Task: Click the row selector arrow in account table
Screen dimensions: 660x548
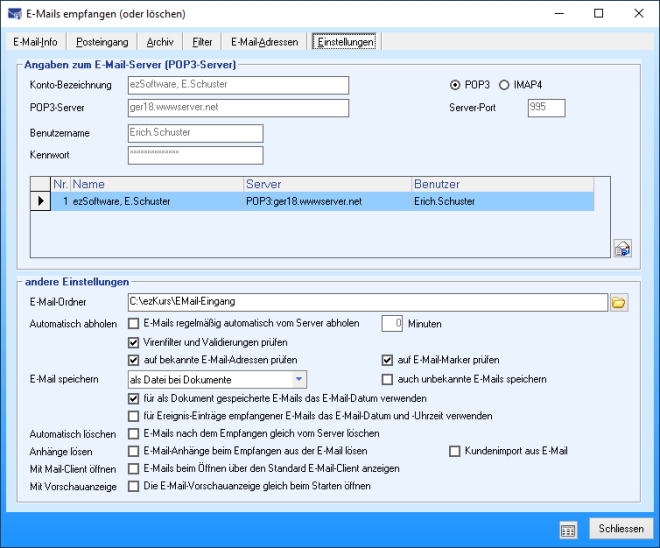Action: [41, 201]
